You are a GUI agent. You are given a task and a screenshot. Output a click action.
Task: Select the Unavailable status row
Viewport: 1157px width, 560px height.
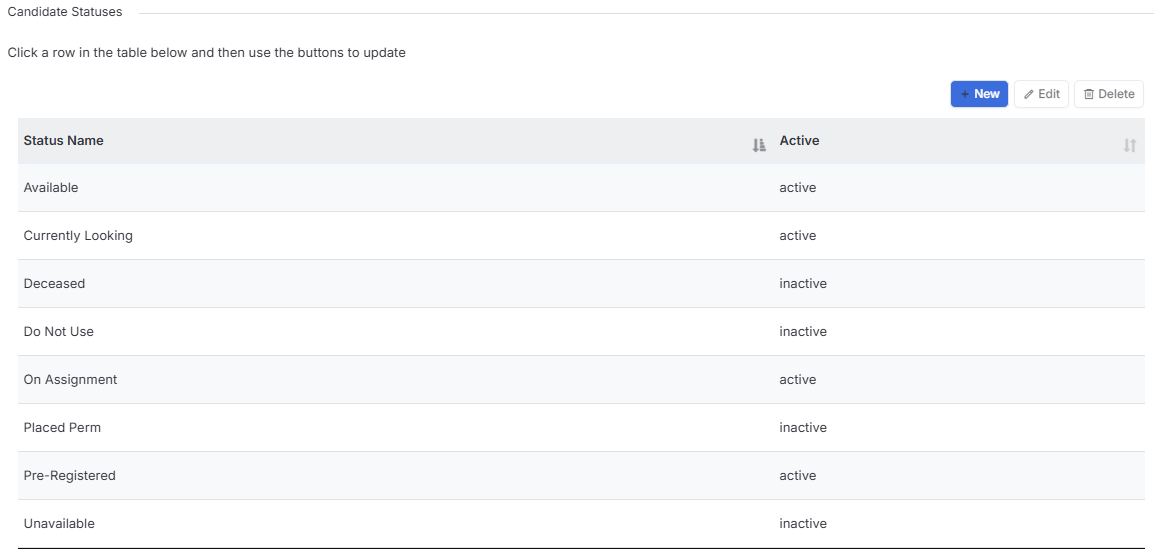tap(581, 524)
